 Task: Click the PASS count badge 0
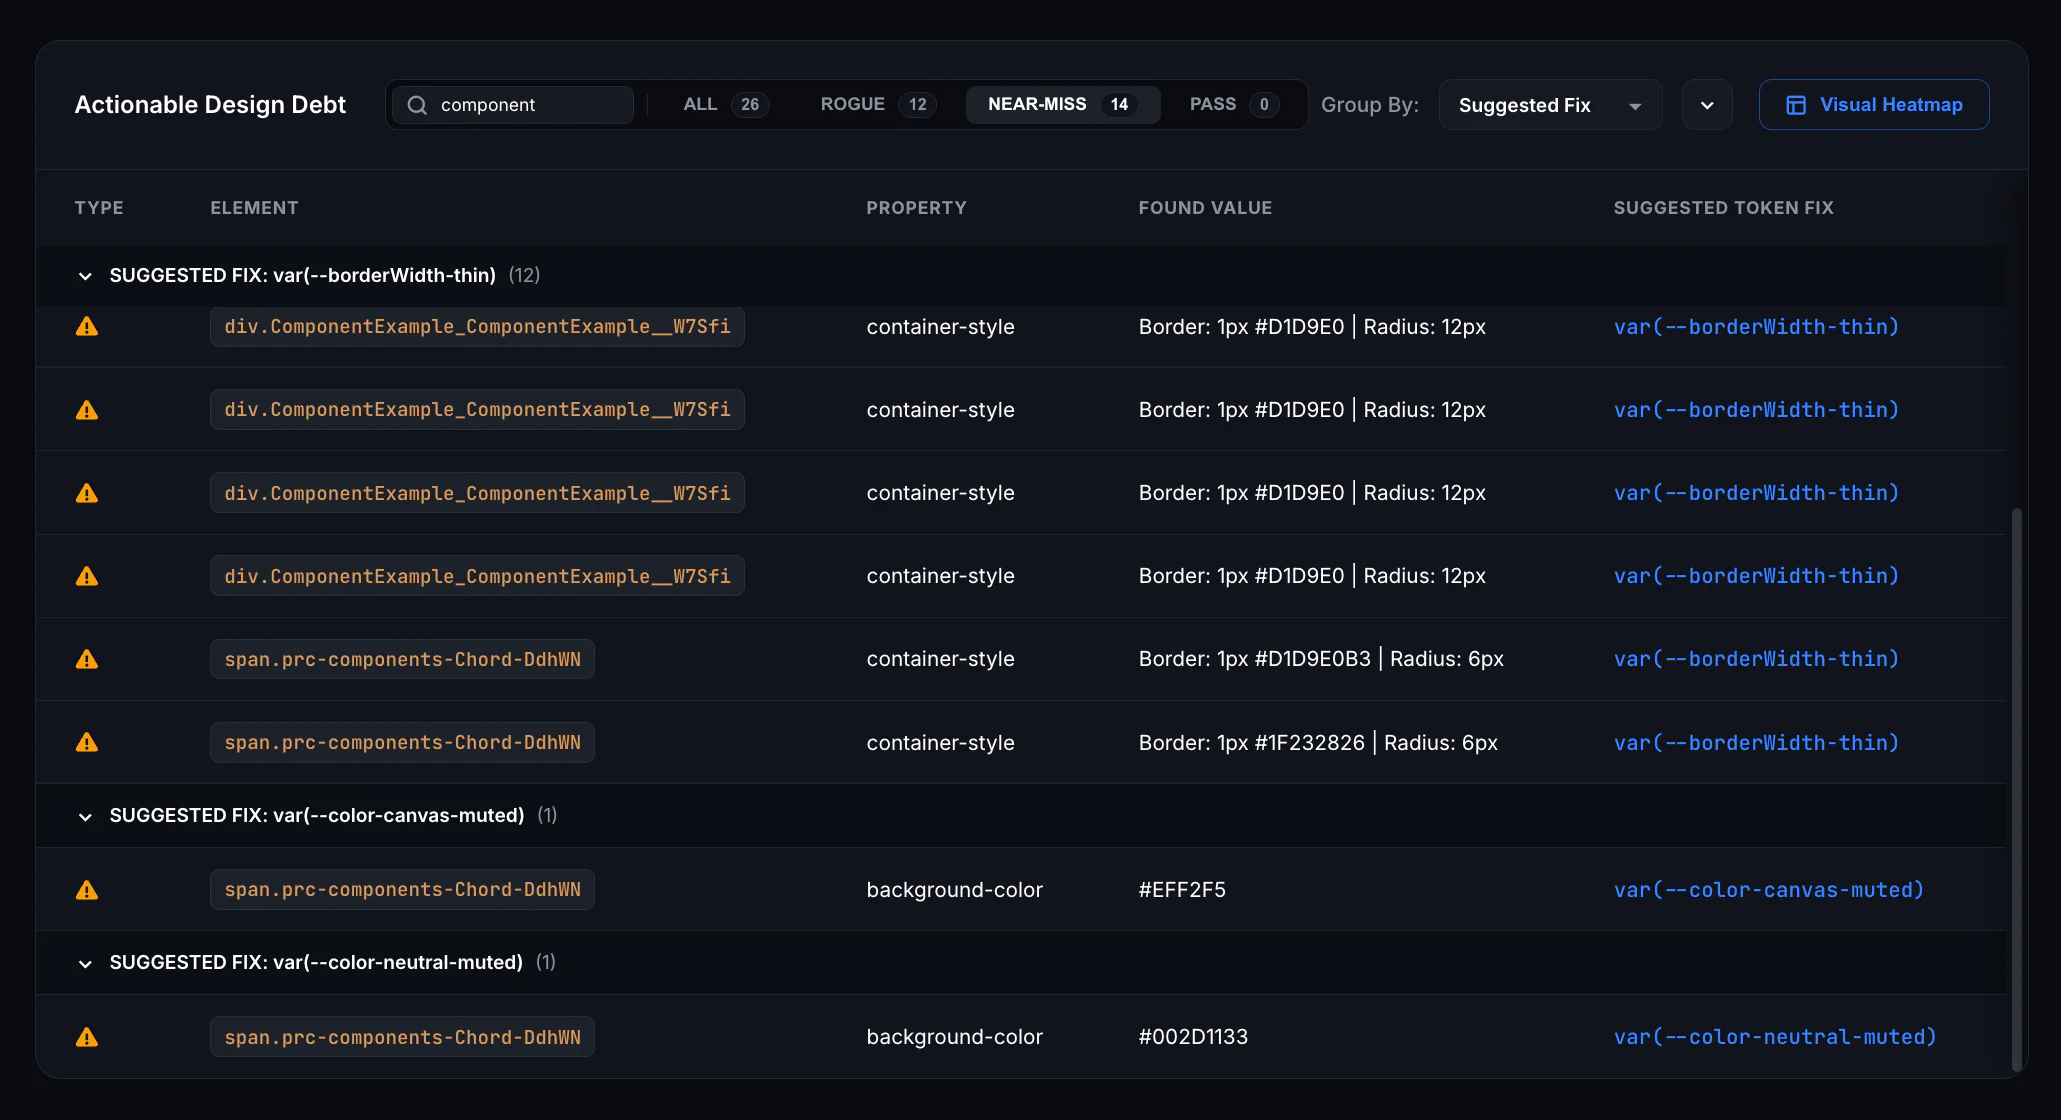click(1264, 105)
